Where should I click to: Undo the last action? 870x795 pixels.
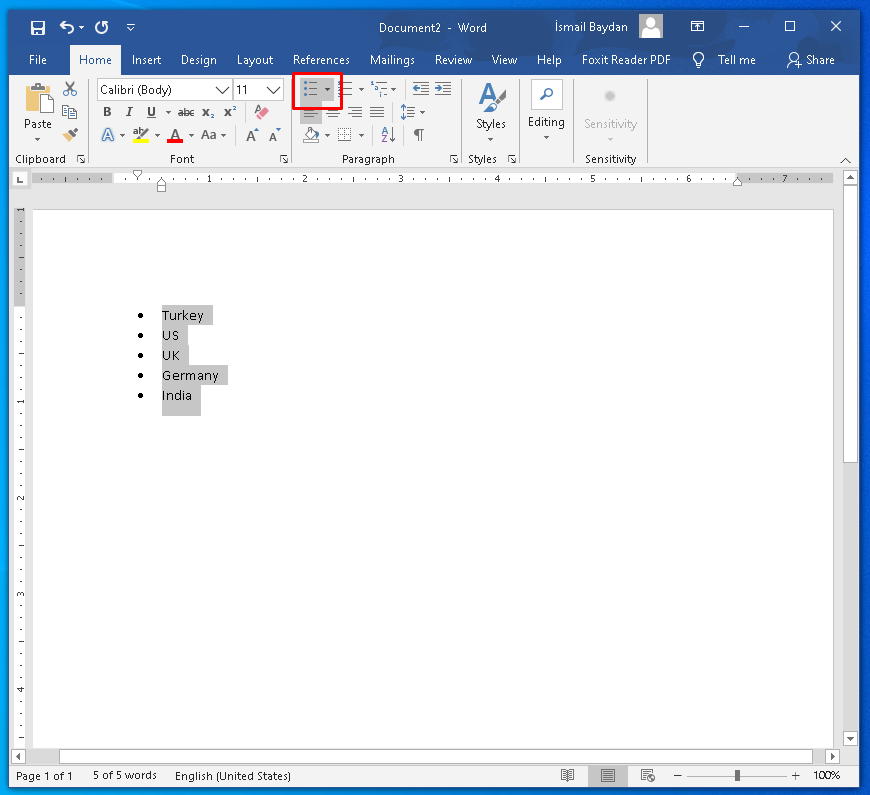tap(67, 27)
